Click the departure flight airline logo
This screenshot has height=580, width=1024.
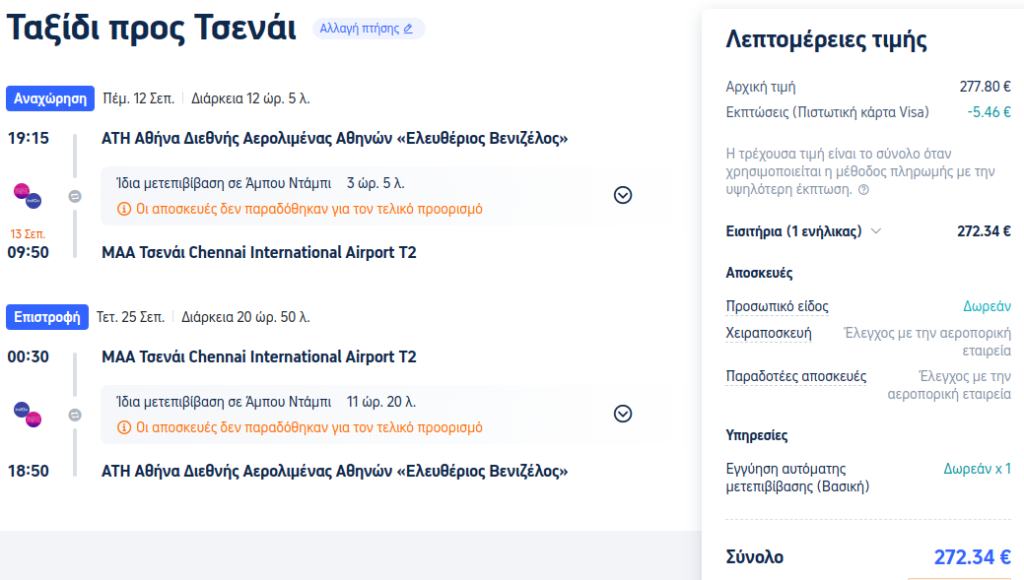27,195
